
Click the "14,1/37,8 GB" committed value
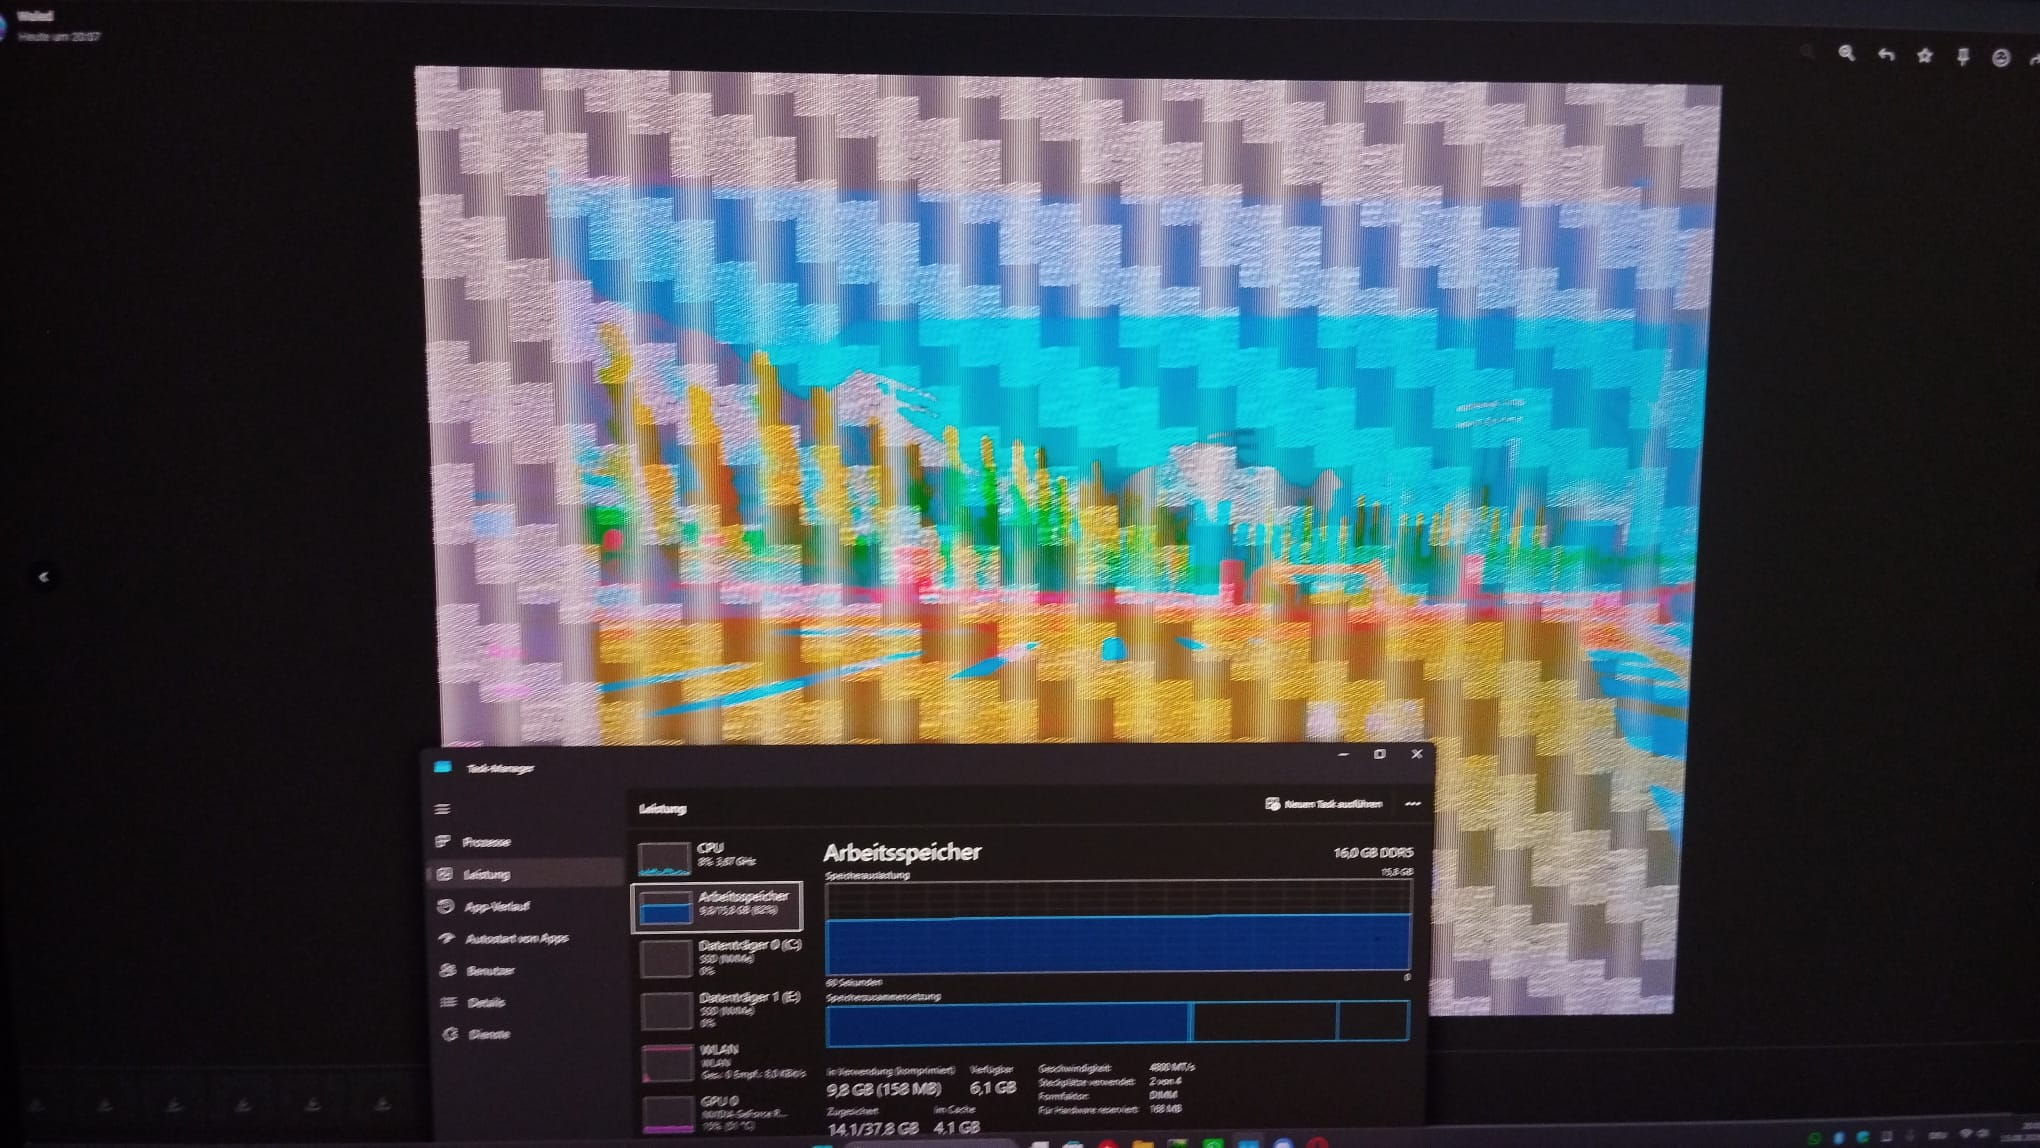(873, 1128)
